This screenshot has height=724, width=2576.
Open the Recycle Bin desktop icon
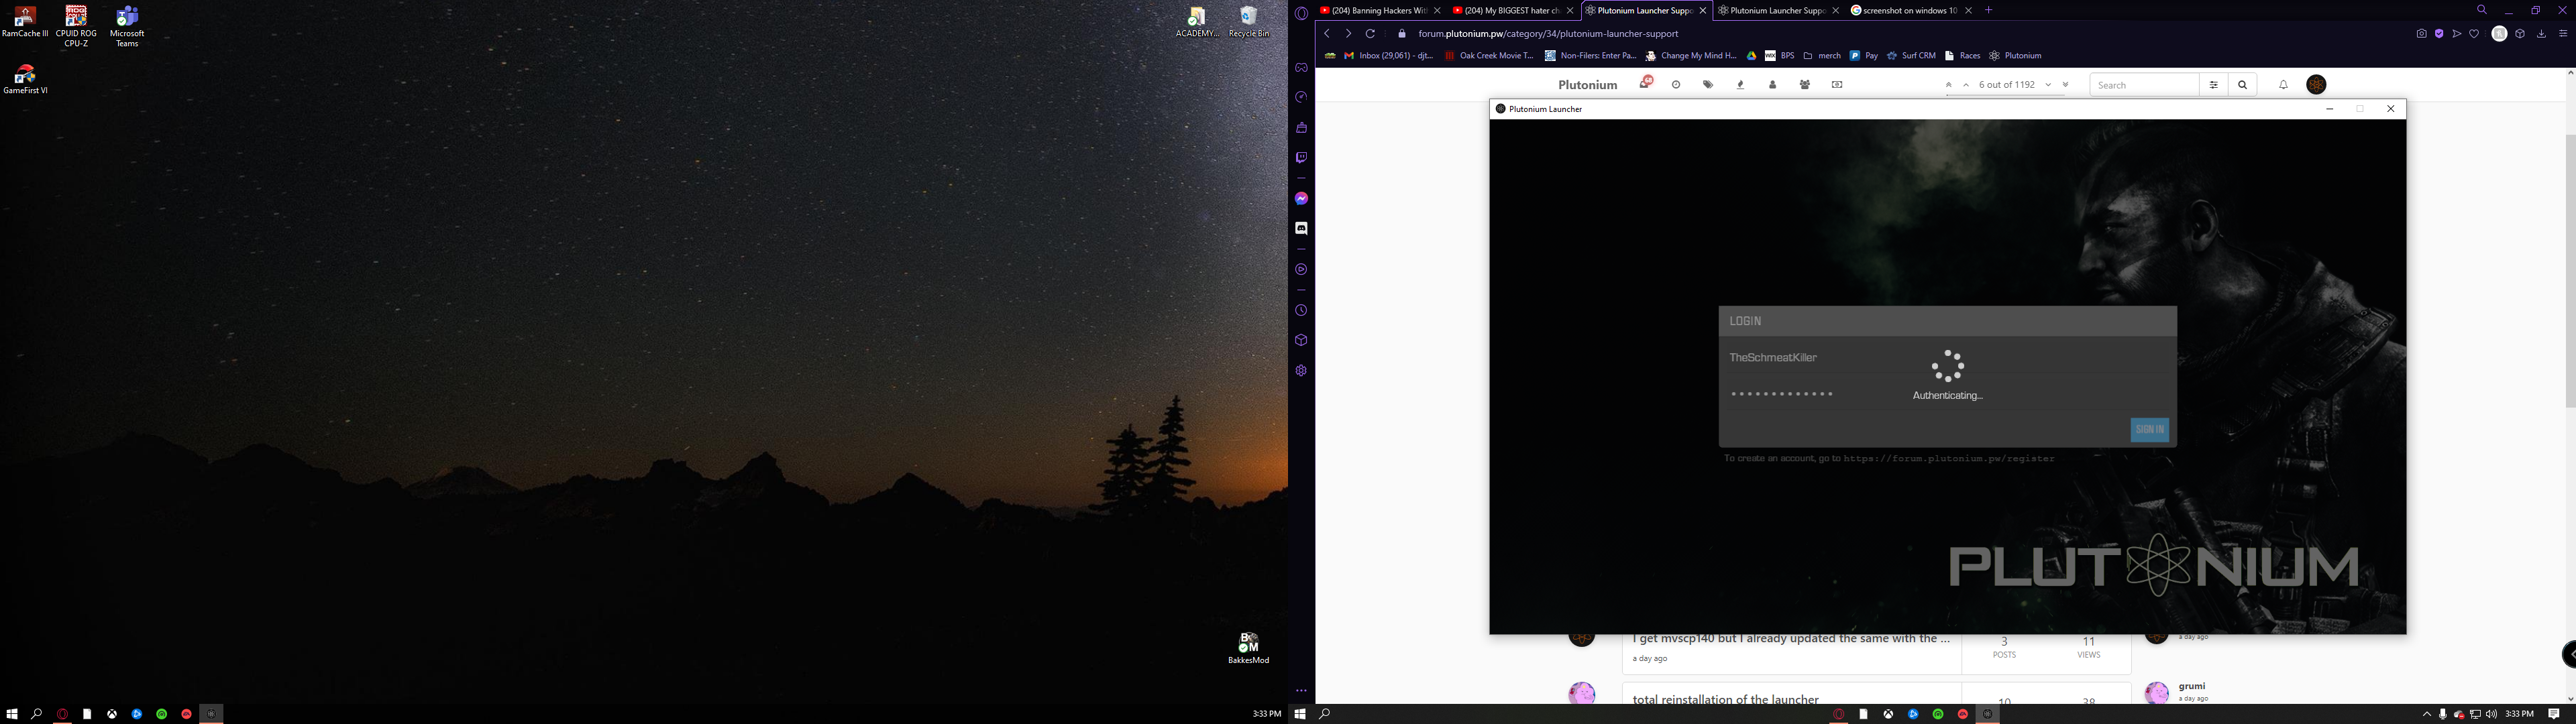click(x=1249, y=22)
